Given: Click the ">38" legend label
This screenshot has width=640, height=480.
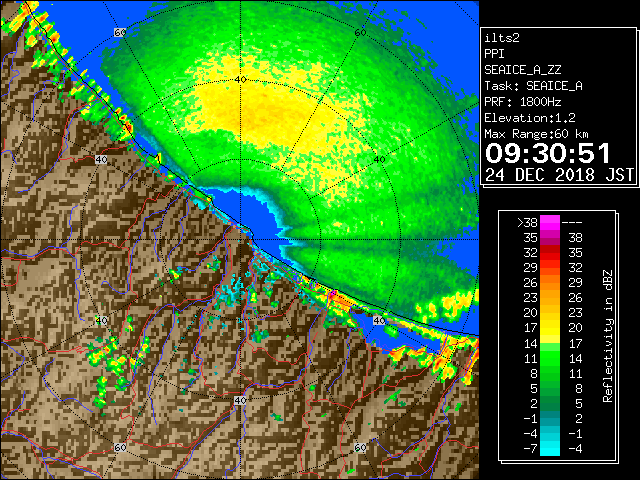Looking at the screenshot, I should click(527, 223).
